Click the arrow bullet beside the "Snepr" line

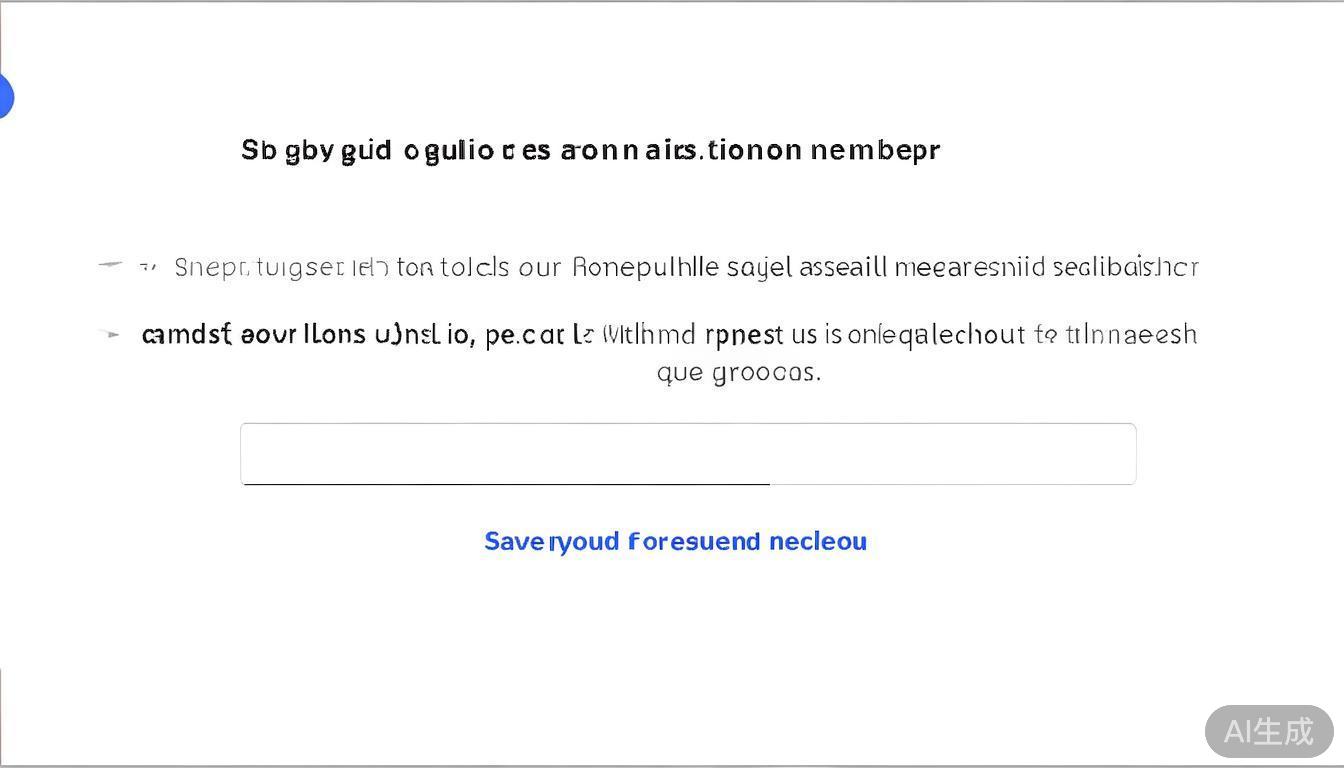110,265
